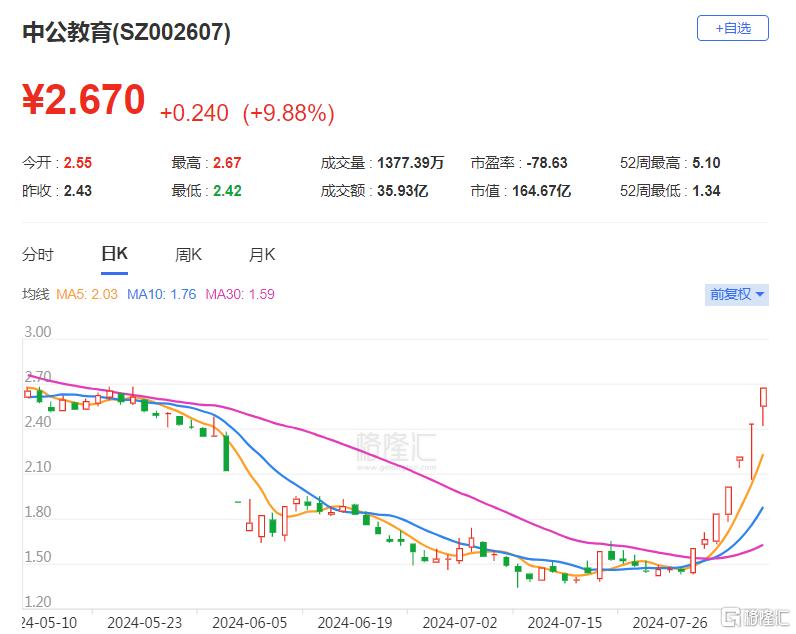Click the 今开 value 2.55
Image resolution: width=796 pixels, height=634 pixels.
(x=78, y=163)
